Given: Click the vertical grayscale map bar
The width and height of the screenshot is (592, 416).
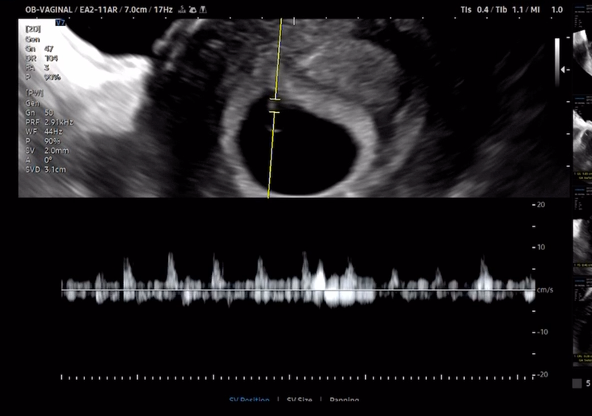Looking at the screenshot, I should coord(557,63).
